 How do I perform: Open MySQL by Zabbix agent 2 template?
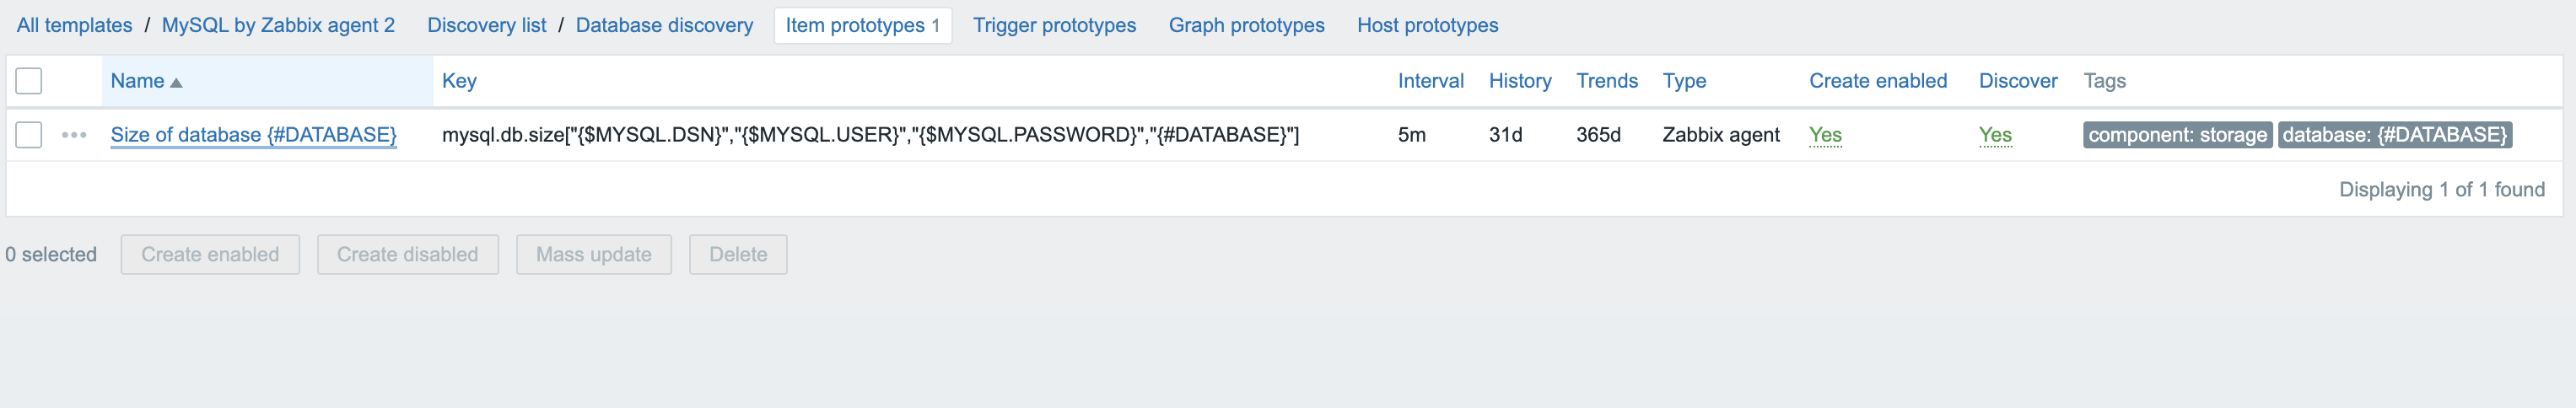278,25
